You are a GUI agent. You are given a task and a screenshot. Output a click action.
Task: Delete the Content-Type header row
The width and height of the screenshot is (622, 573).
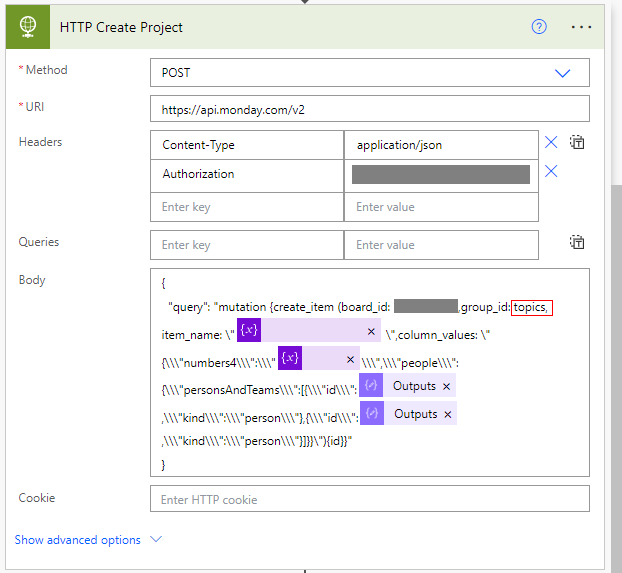pos(551,142)
